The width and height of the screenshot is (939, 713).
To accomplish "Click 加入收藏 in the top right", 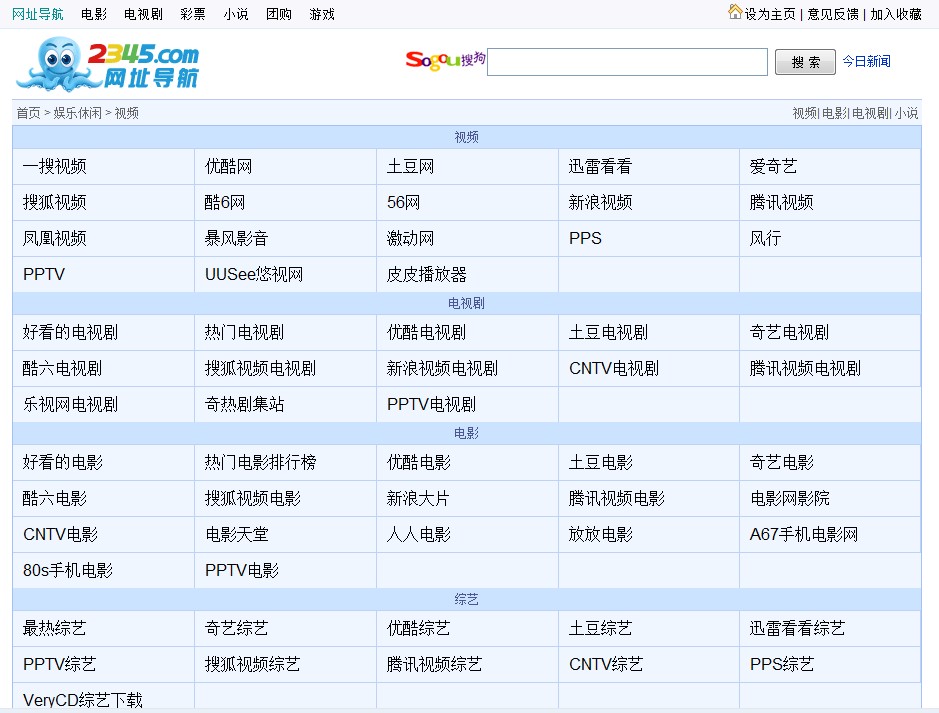I will pyautogui.click(x=895, y=14).
